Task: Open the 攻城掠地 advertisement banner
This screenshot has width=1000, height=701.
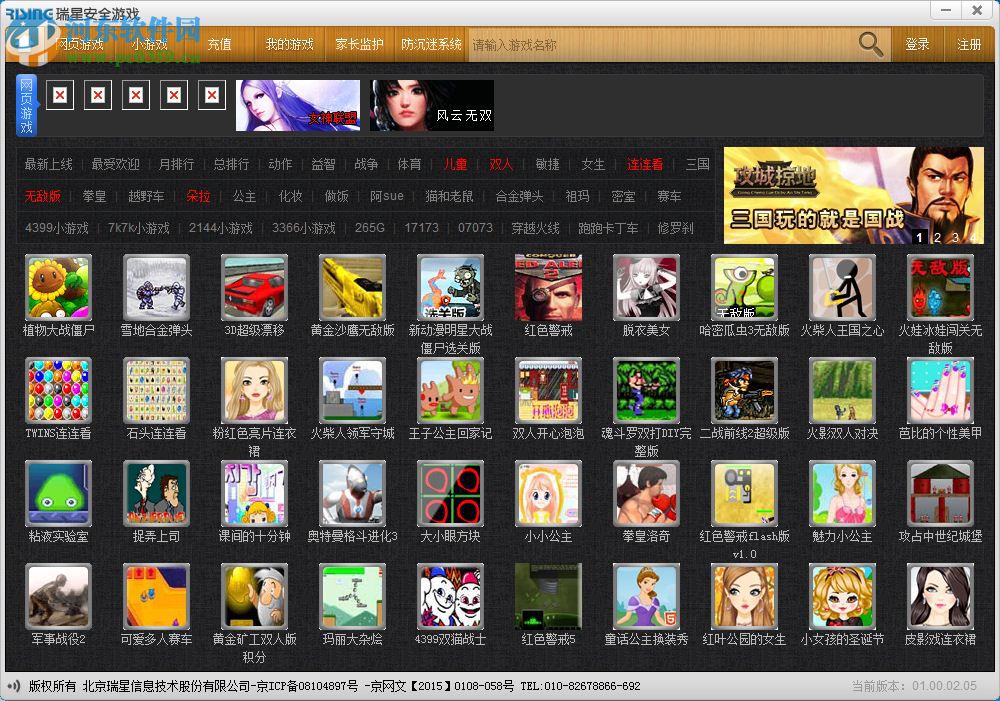Action: coord(853,195)
